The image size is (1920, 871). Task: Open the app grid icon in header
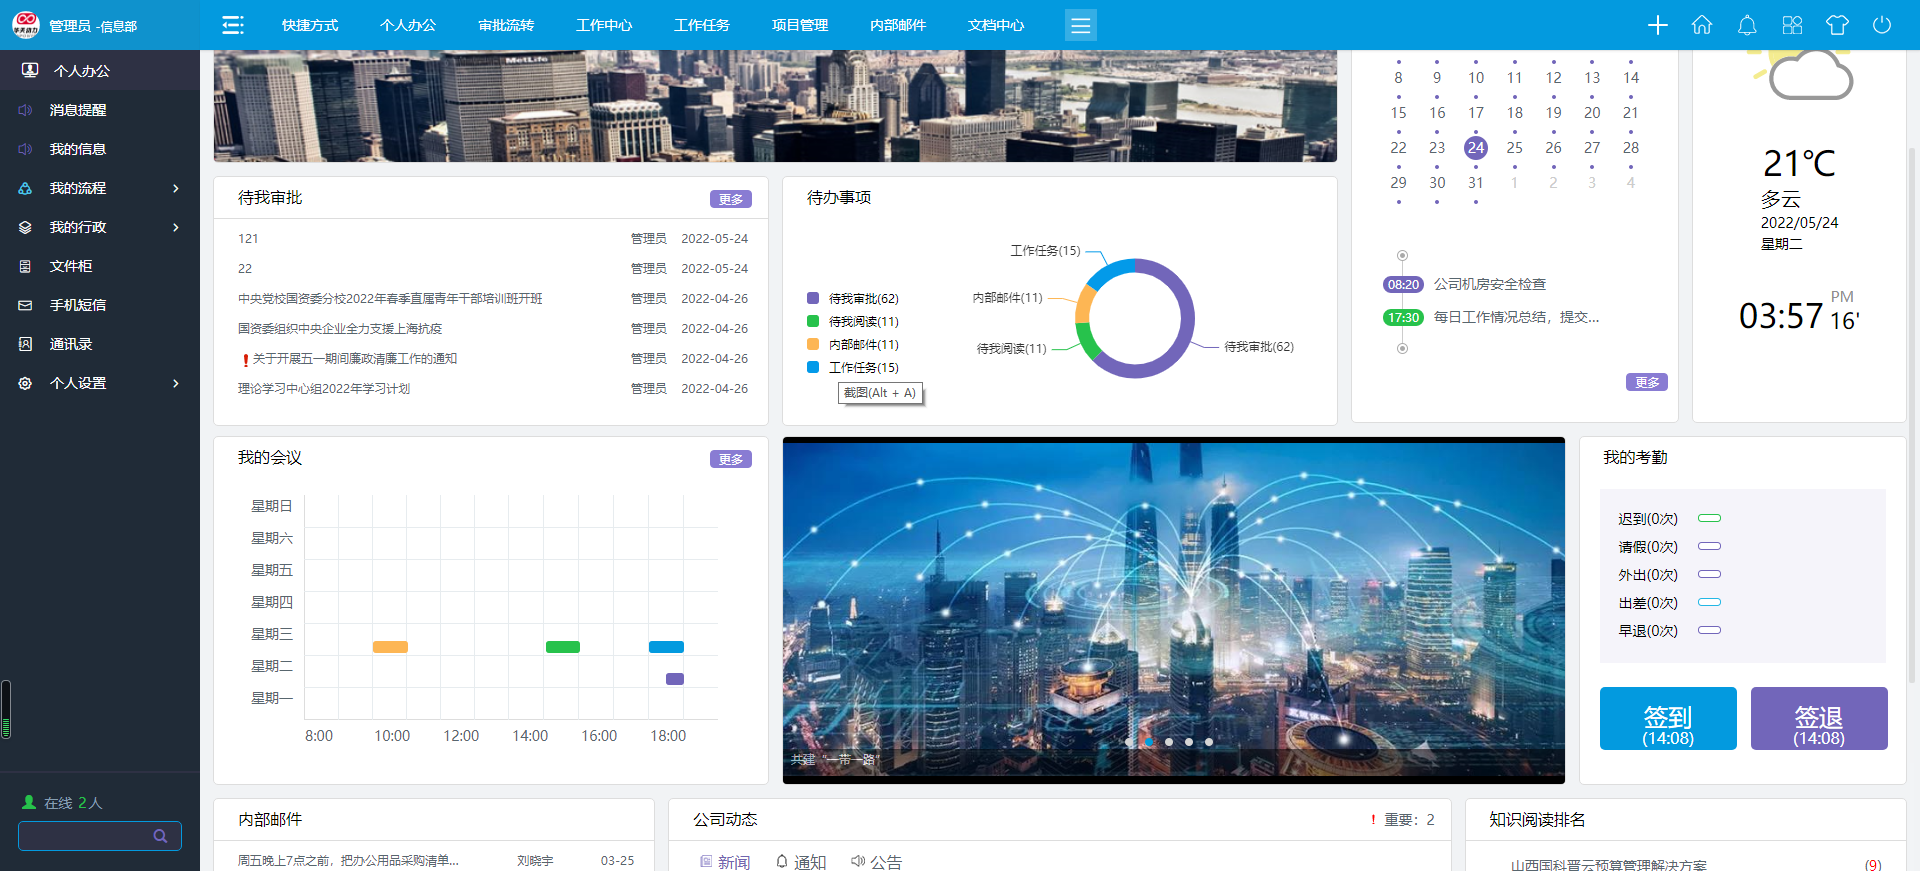1792,25
